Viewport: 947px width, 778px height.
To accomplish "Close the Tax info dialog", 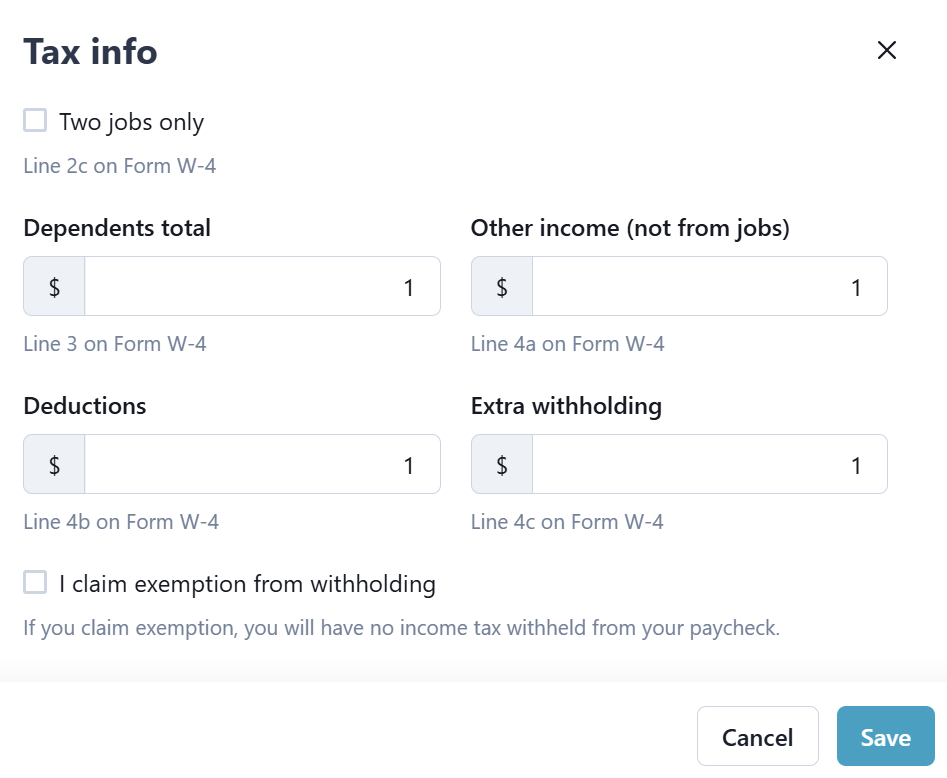I will (886, 51).
